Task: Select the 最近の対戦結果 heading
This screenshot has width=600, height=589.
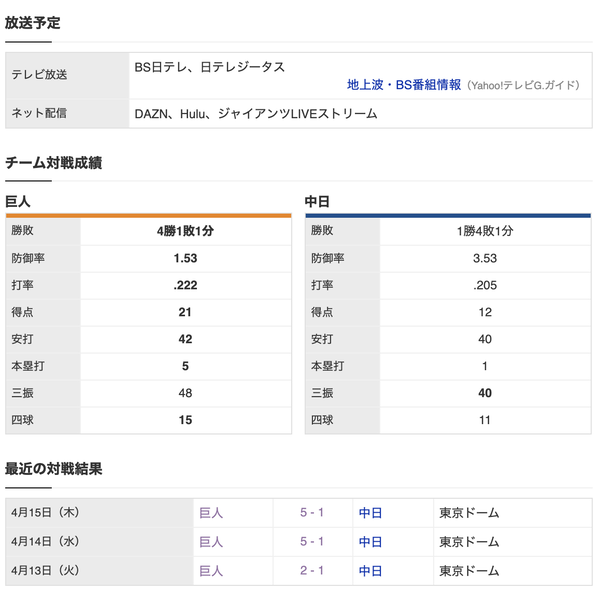Action: click(54, 469)
